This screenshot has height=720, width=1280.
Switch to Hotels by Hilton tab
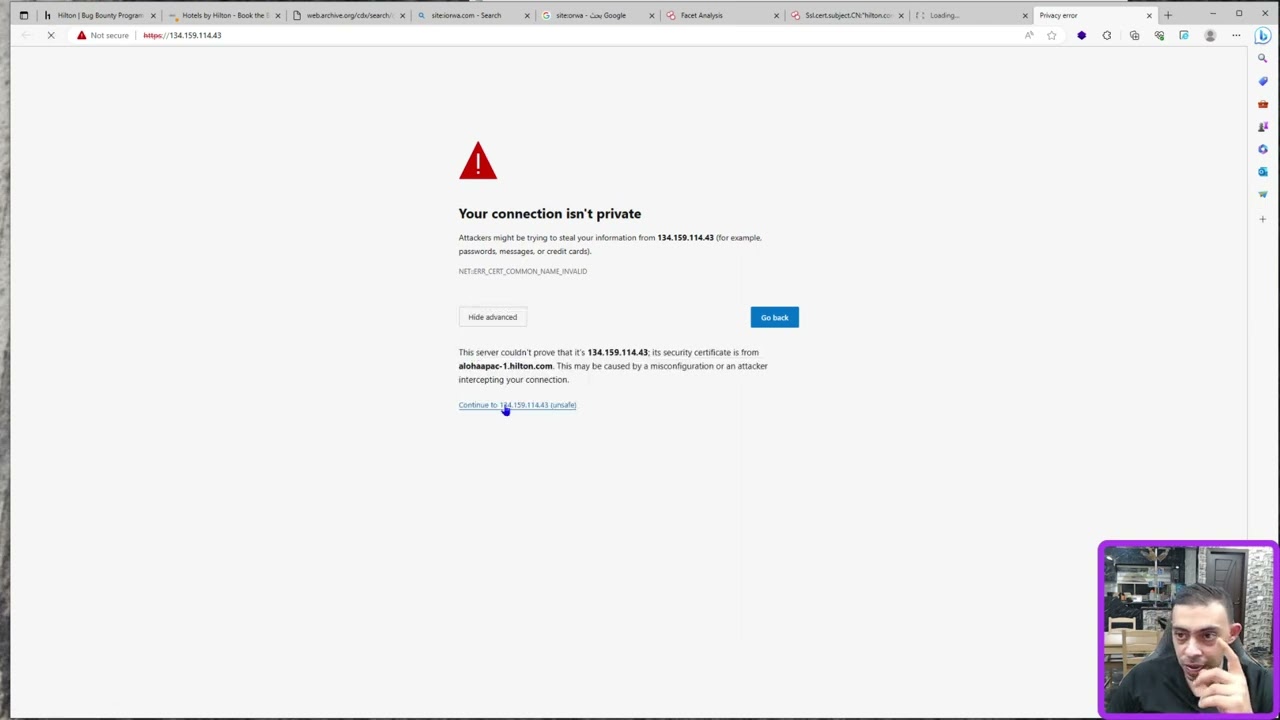225,15
